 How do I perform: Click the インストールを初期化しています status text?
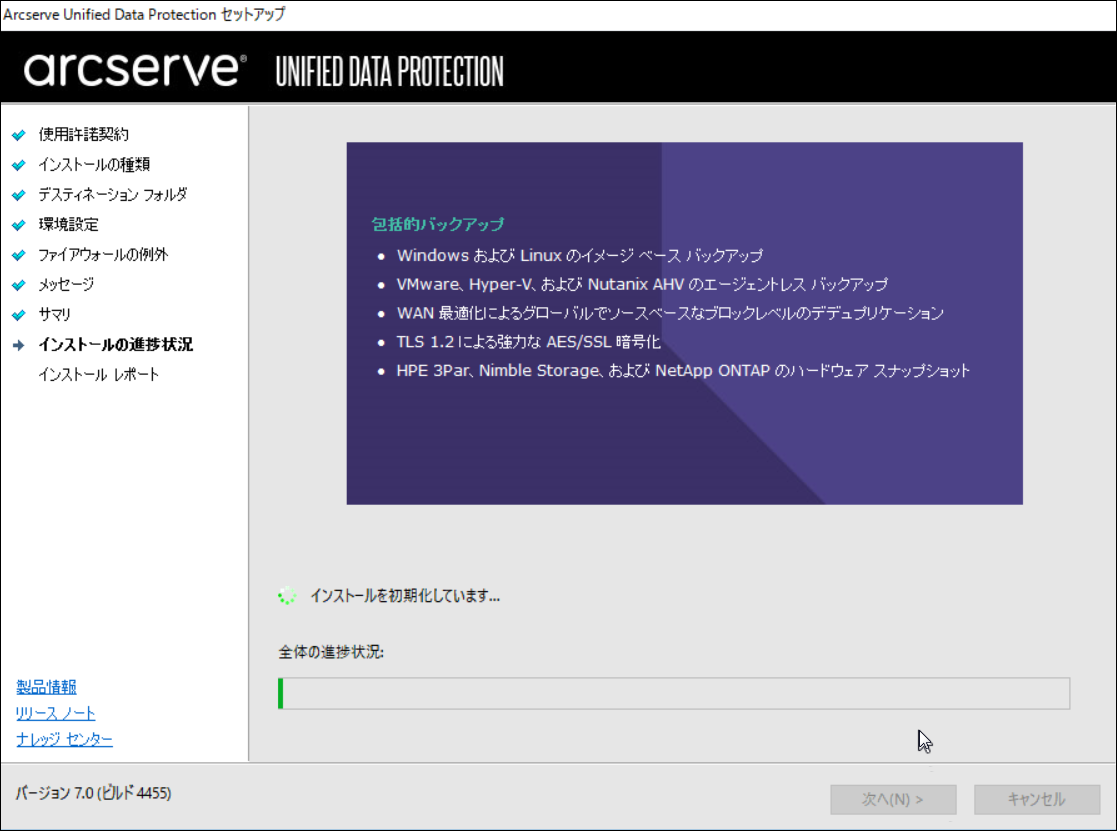[405, 596]
